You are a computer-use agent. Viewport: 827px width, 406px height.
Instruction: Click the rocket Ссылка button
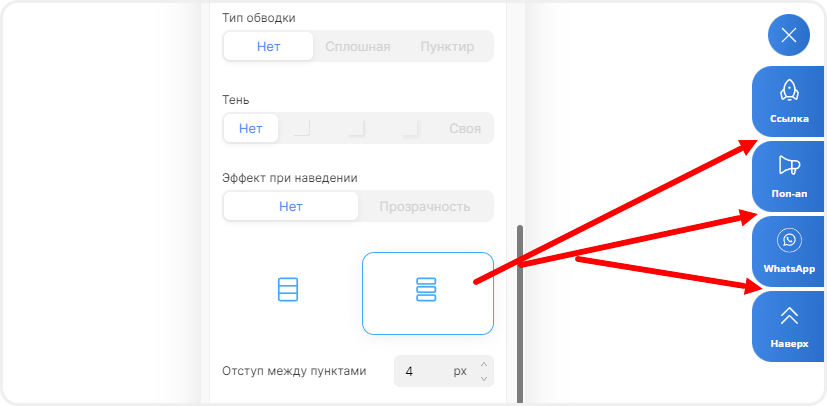(x=788, y=101)
